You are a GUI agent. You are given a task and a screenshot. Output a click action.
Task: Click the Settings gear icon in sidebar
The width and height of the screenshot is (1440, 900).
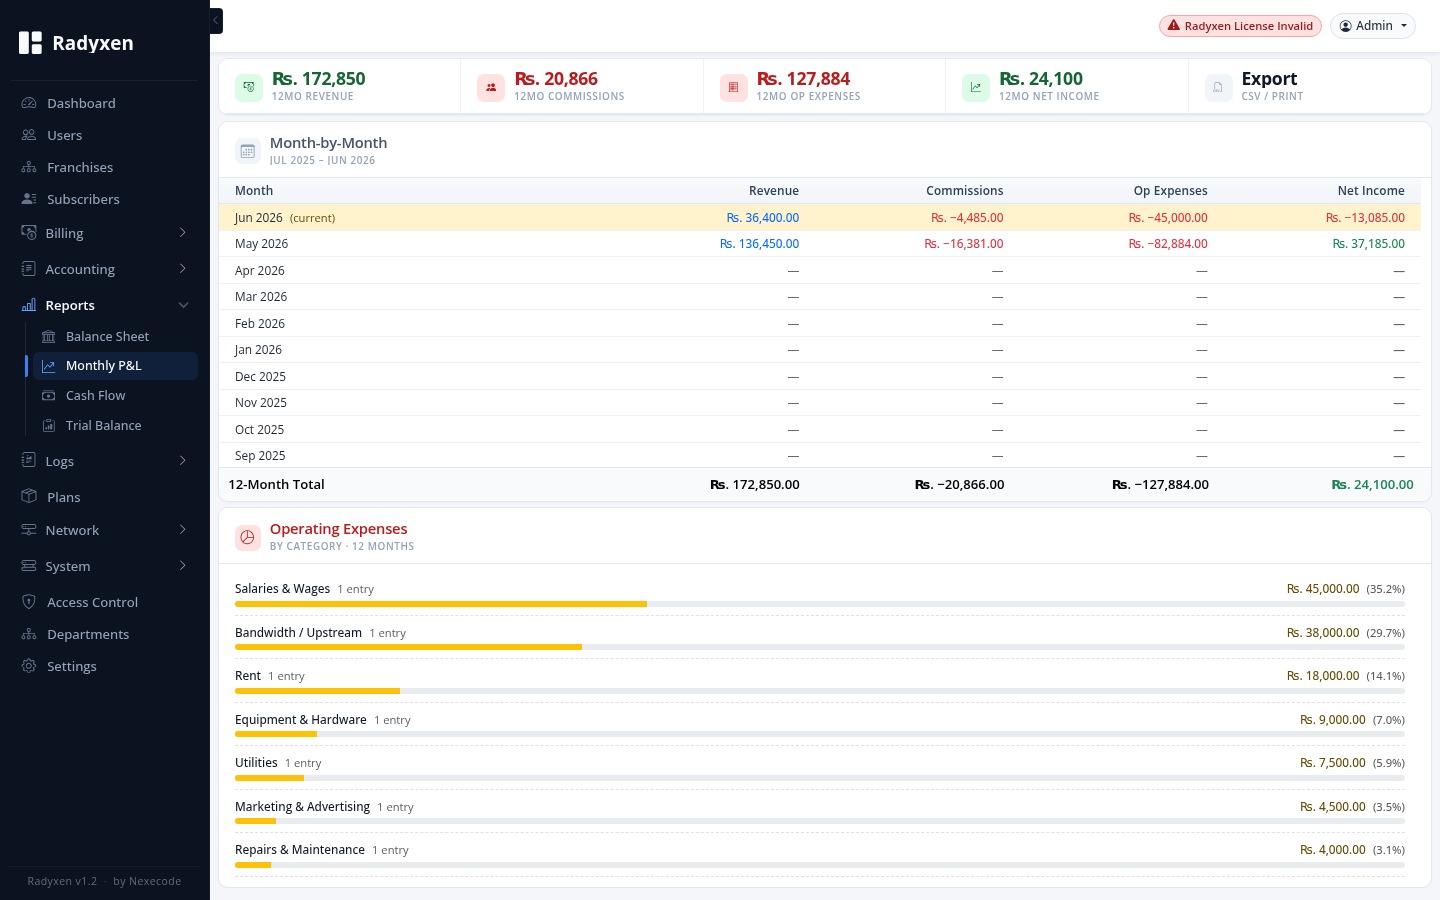click(x=29, y=666)
